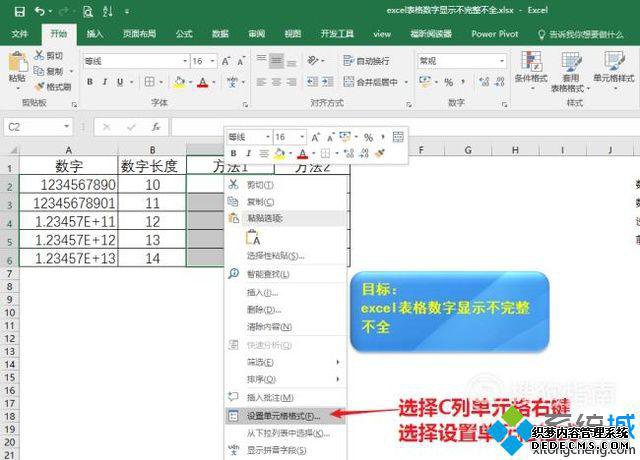The width and height of the screenshot is (640, 460).
Task: Switch to the Formulas (公式) tab
Action: coord(184,34)
